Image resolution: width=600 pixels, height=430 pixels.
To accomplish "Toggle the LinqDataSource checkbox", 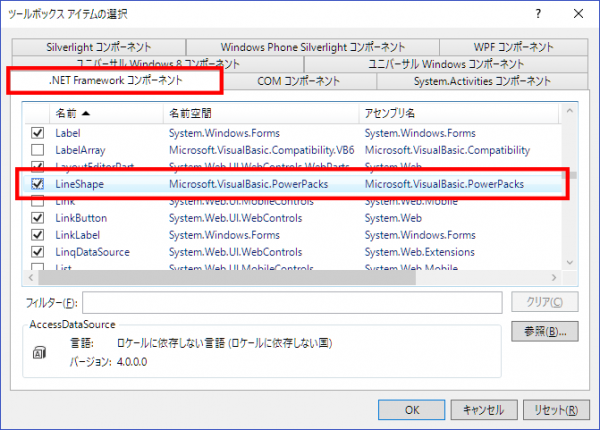I will 38,252.
